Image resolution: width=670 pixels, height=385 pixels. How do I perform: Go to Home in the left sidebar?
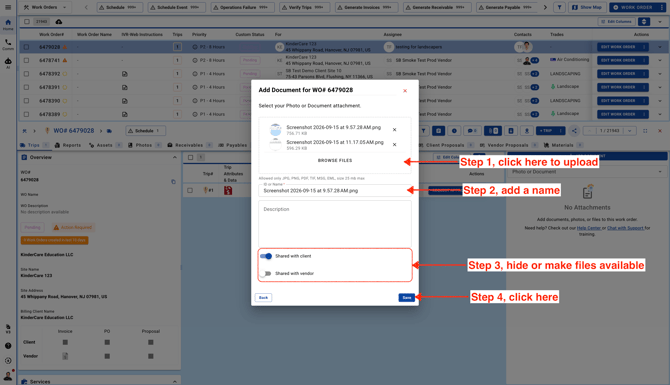[x=8, y=24]
